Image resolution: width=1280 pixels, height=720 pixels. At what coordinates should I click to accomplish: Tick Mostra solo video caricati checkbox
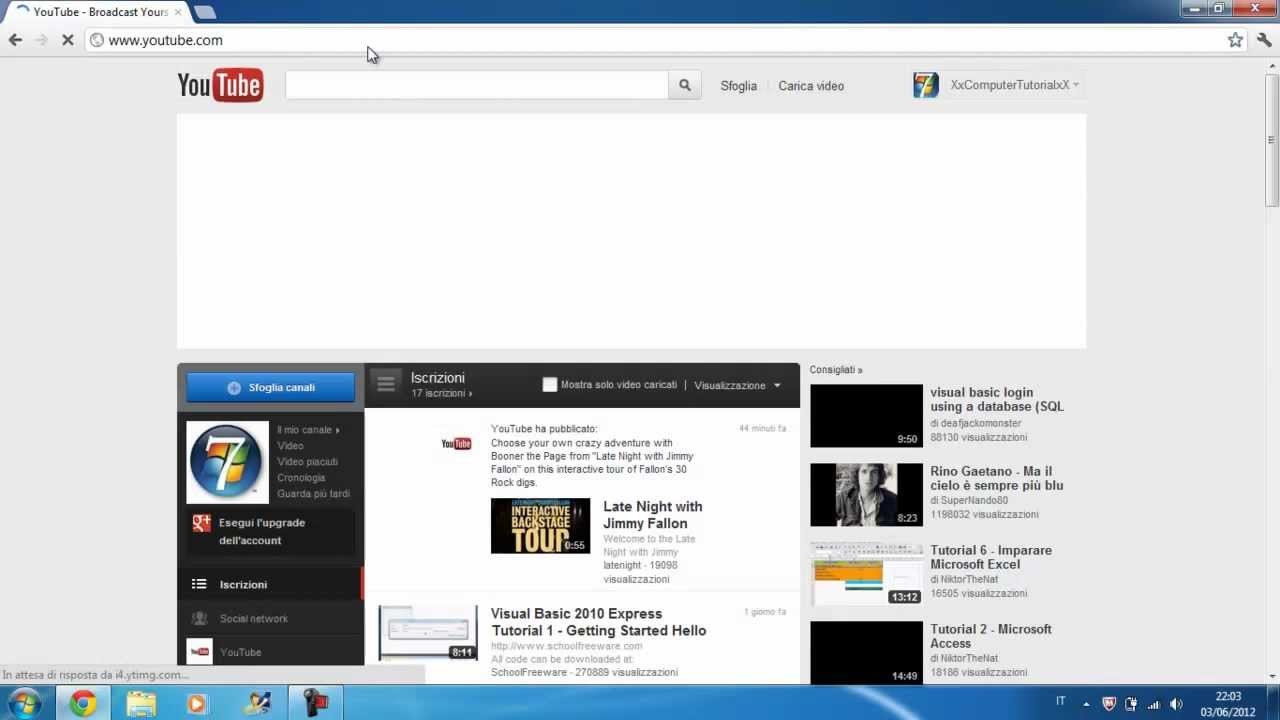[549, 385]
